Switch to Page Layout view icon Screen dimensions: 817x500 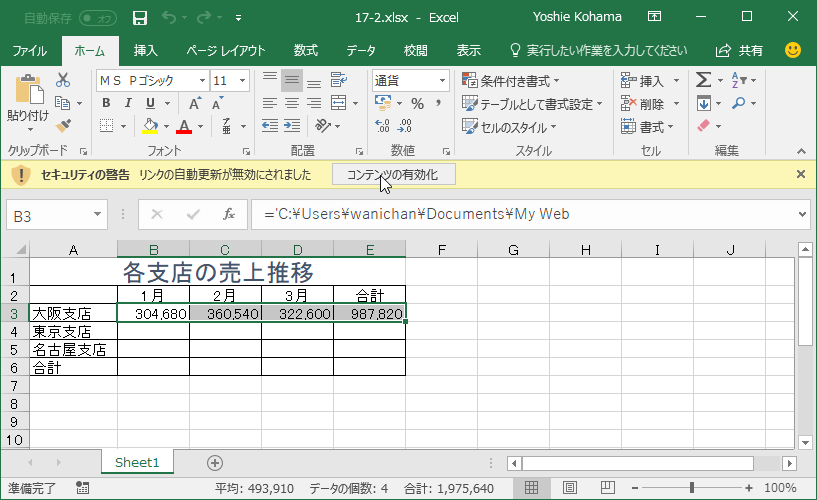tap(570, 488)
